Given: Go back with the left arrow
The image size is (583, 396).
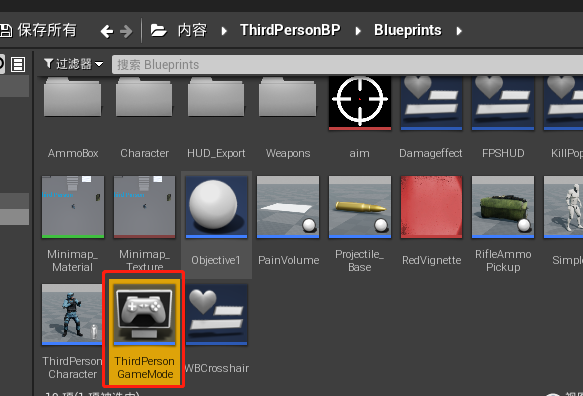Looking at the screenshot, I should pos(107,31).
